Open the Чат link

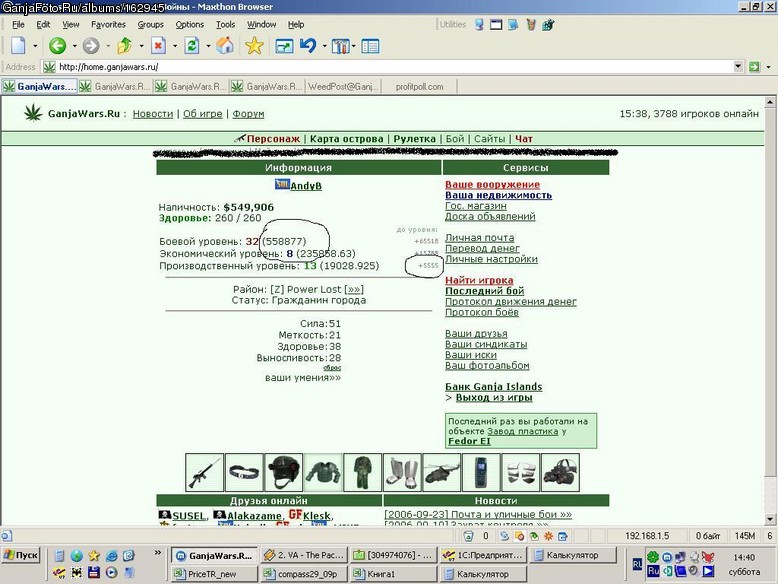tap(523, 139)
